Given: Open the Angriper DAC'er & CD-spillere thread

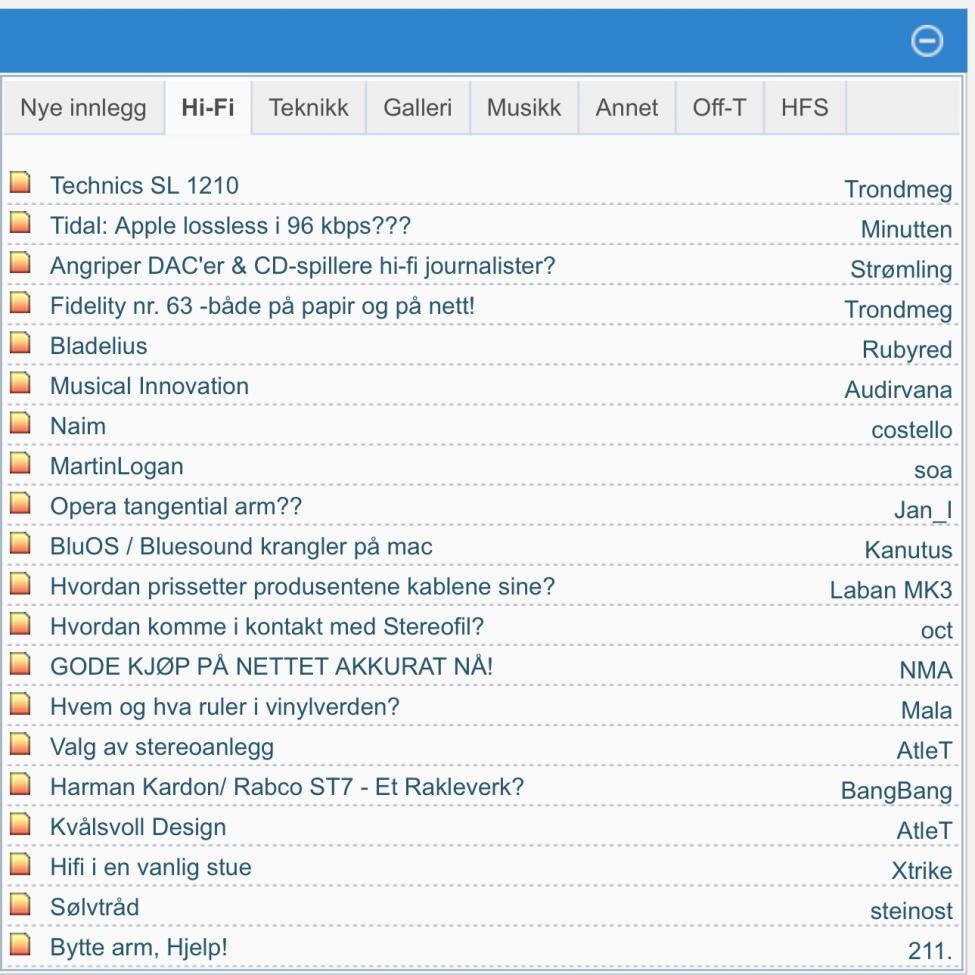Looking at the screenshot, I should coord(302,266).
